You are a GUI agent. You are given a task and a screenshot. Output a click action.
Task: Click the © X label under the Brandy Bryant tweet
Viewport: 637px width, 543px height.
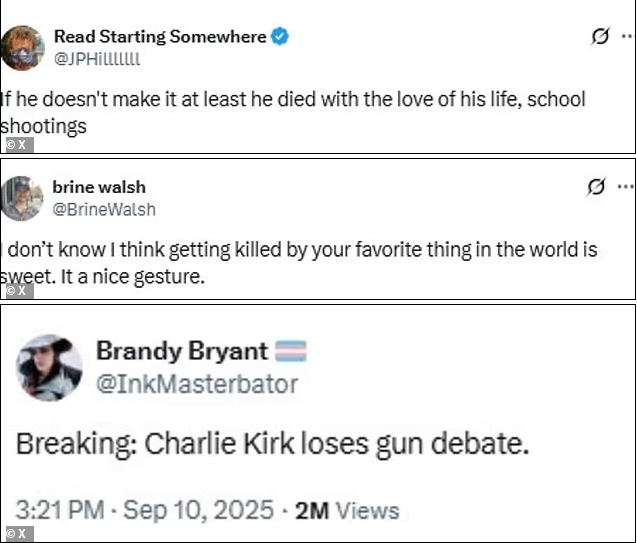pos(16,534)
